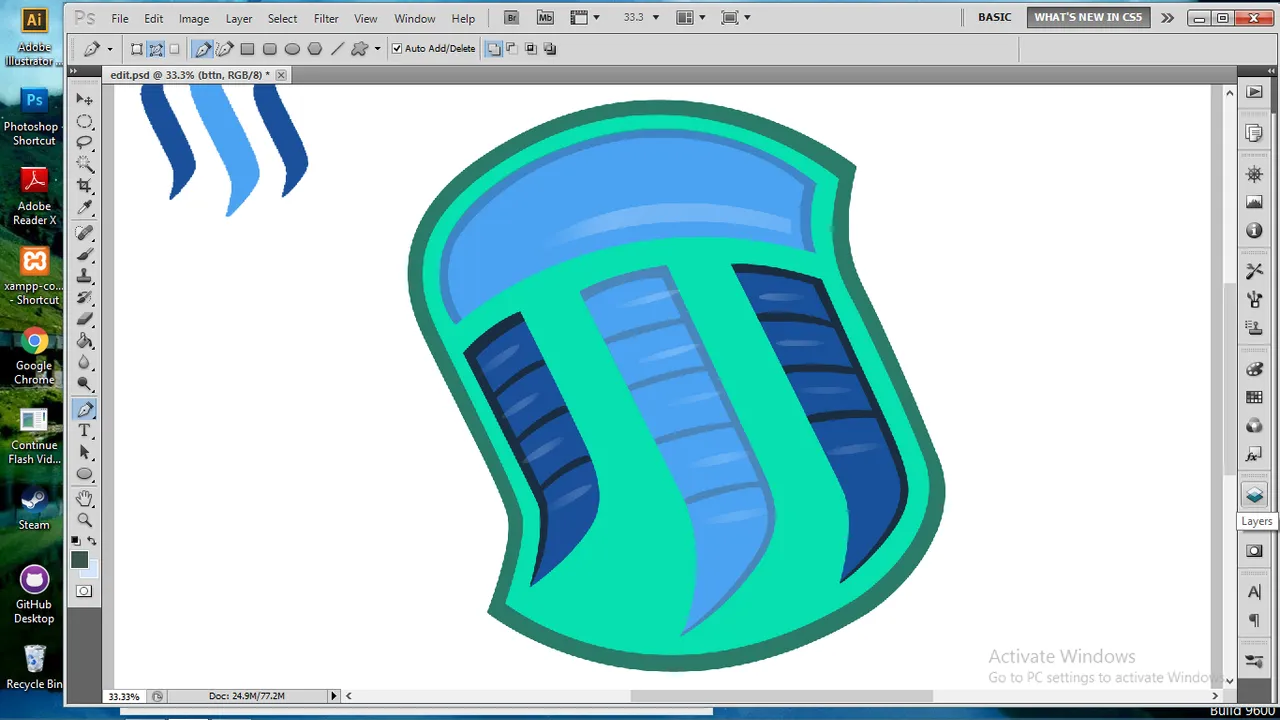The image size is (1280, 720).
Task: Open the Pen tool preset picker dropdown
Action: click(x=109, y=48)
